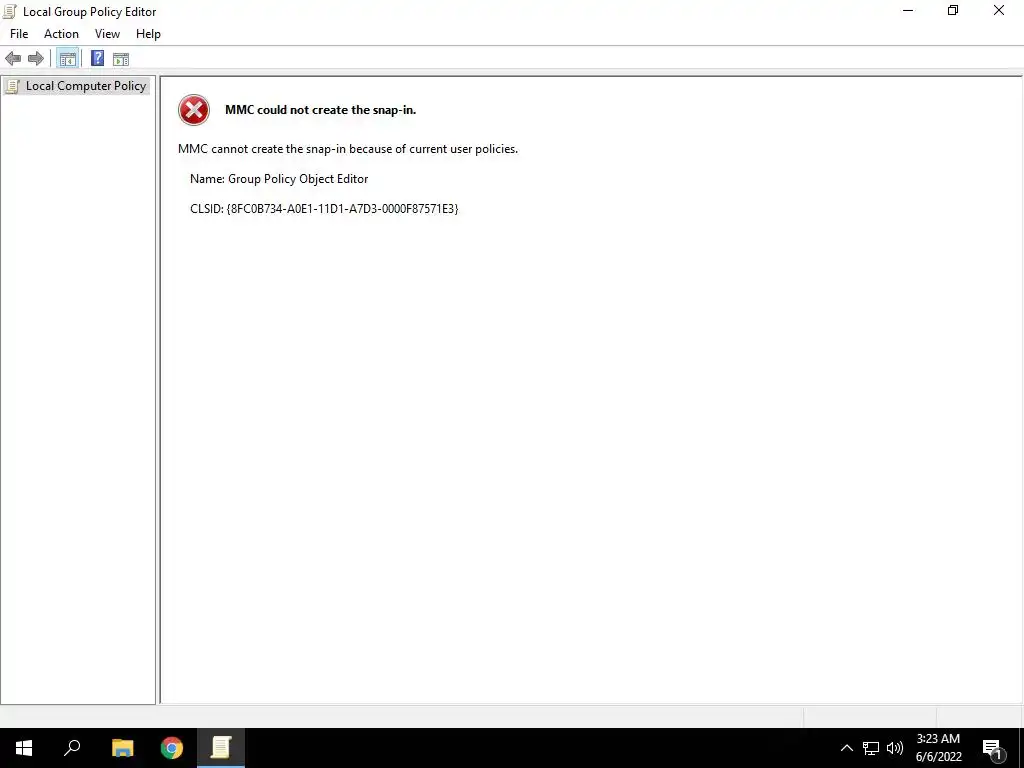
Task: Toggle Show/Hide Console Tree icon
Action: pos(68,59)
